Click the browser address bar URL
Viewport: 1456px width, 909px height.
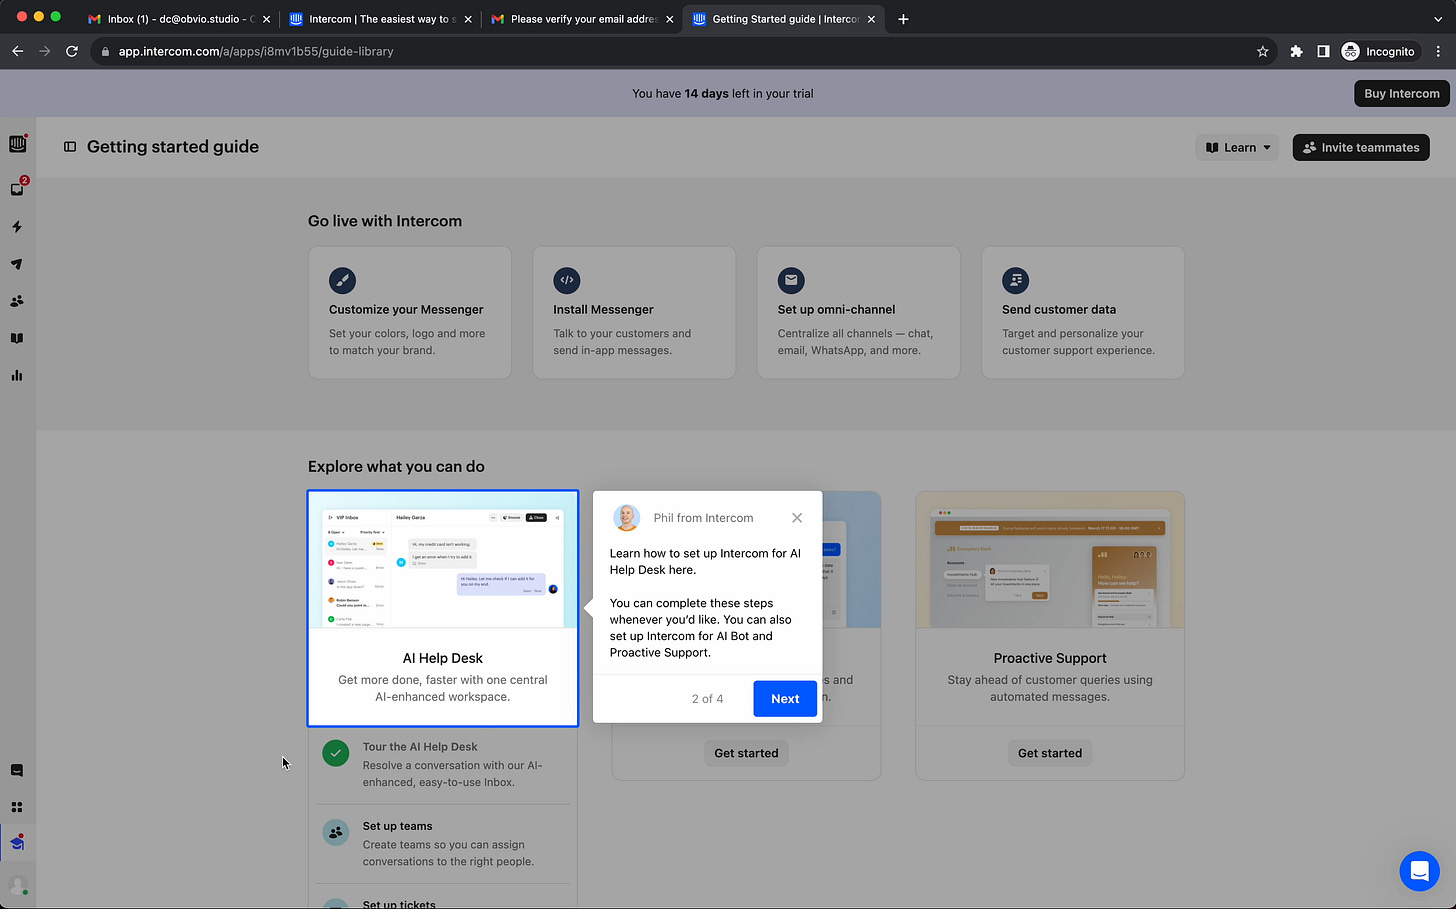click(x=256, y=51)
